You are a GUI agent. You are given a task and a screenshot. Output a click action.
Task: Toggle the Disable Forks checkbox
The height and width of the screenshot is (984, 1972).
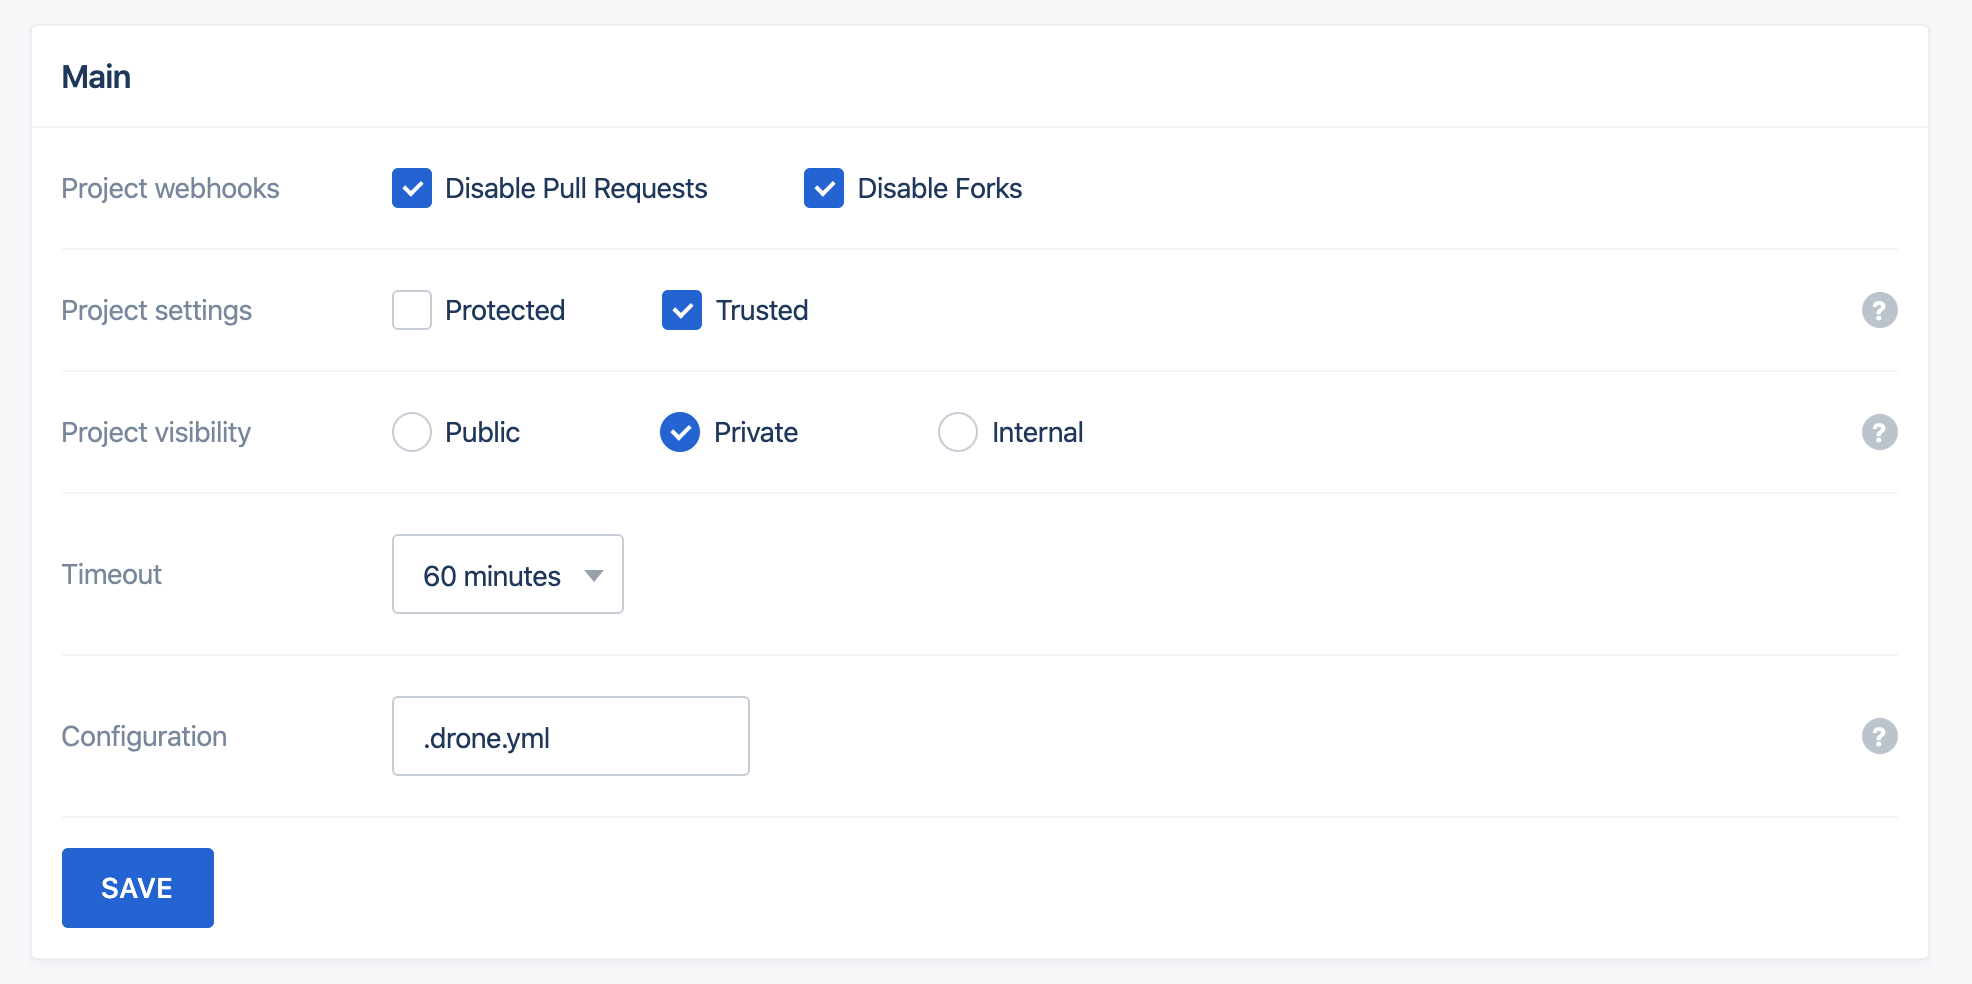824,188
